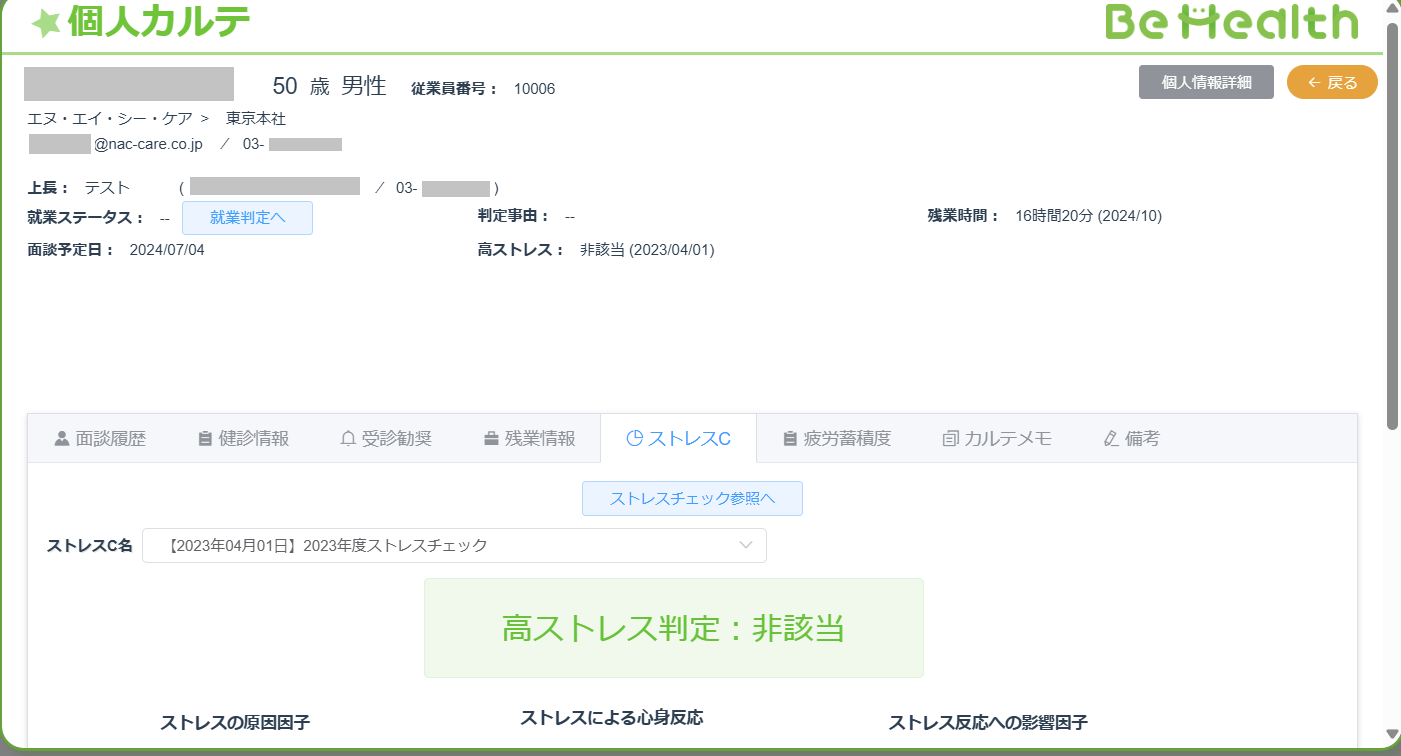Click the pencil icon on 備考 tab
1401x756 pixels.
[x=1111, y=438]
